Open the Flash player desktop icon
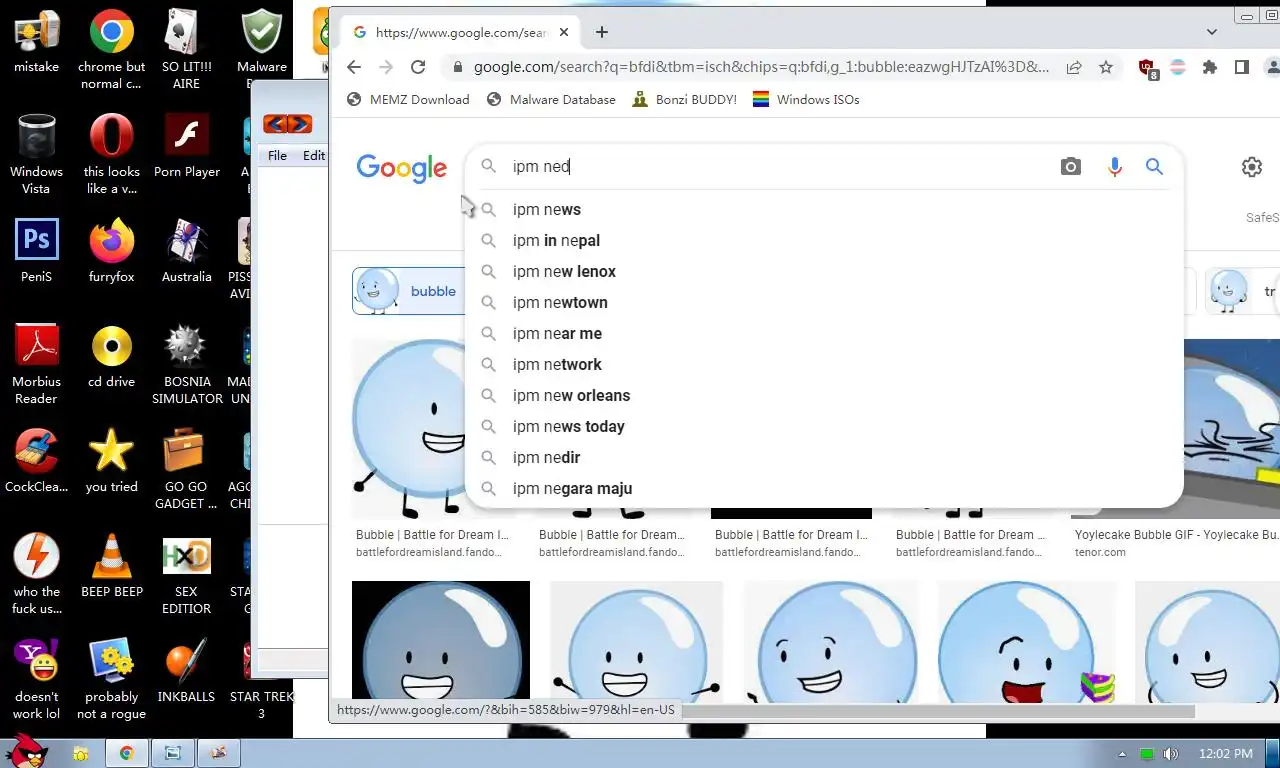 pos(186,146)
